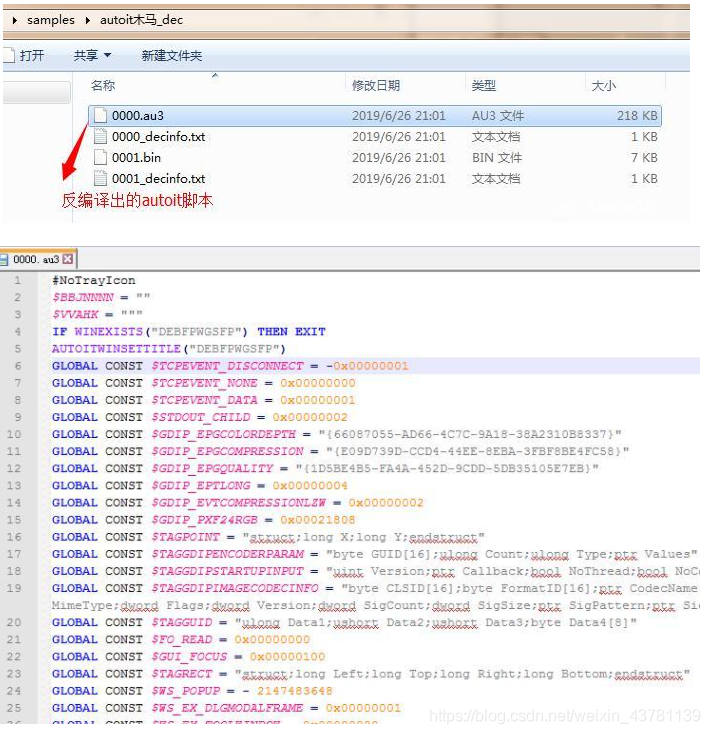Sort by the 名称 column header

pos(103,85)
